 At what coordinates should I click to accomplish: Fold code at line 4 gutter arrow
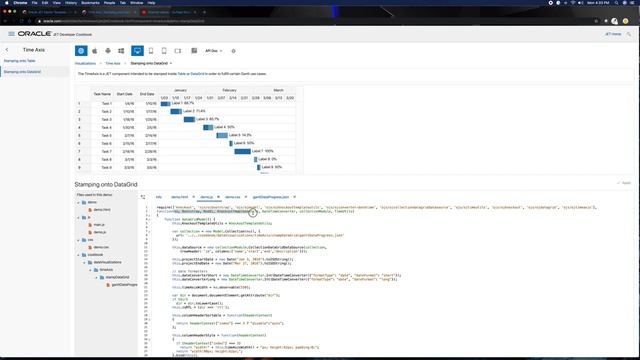(149, 220)
